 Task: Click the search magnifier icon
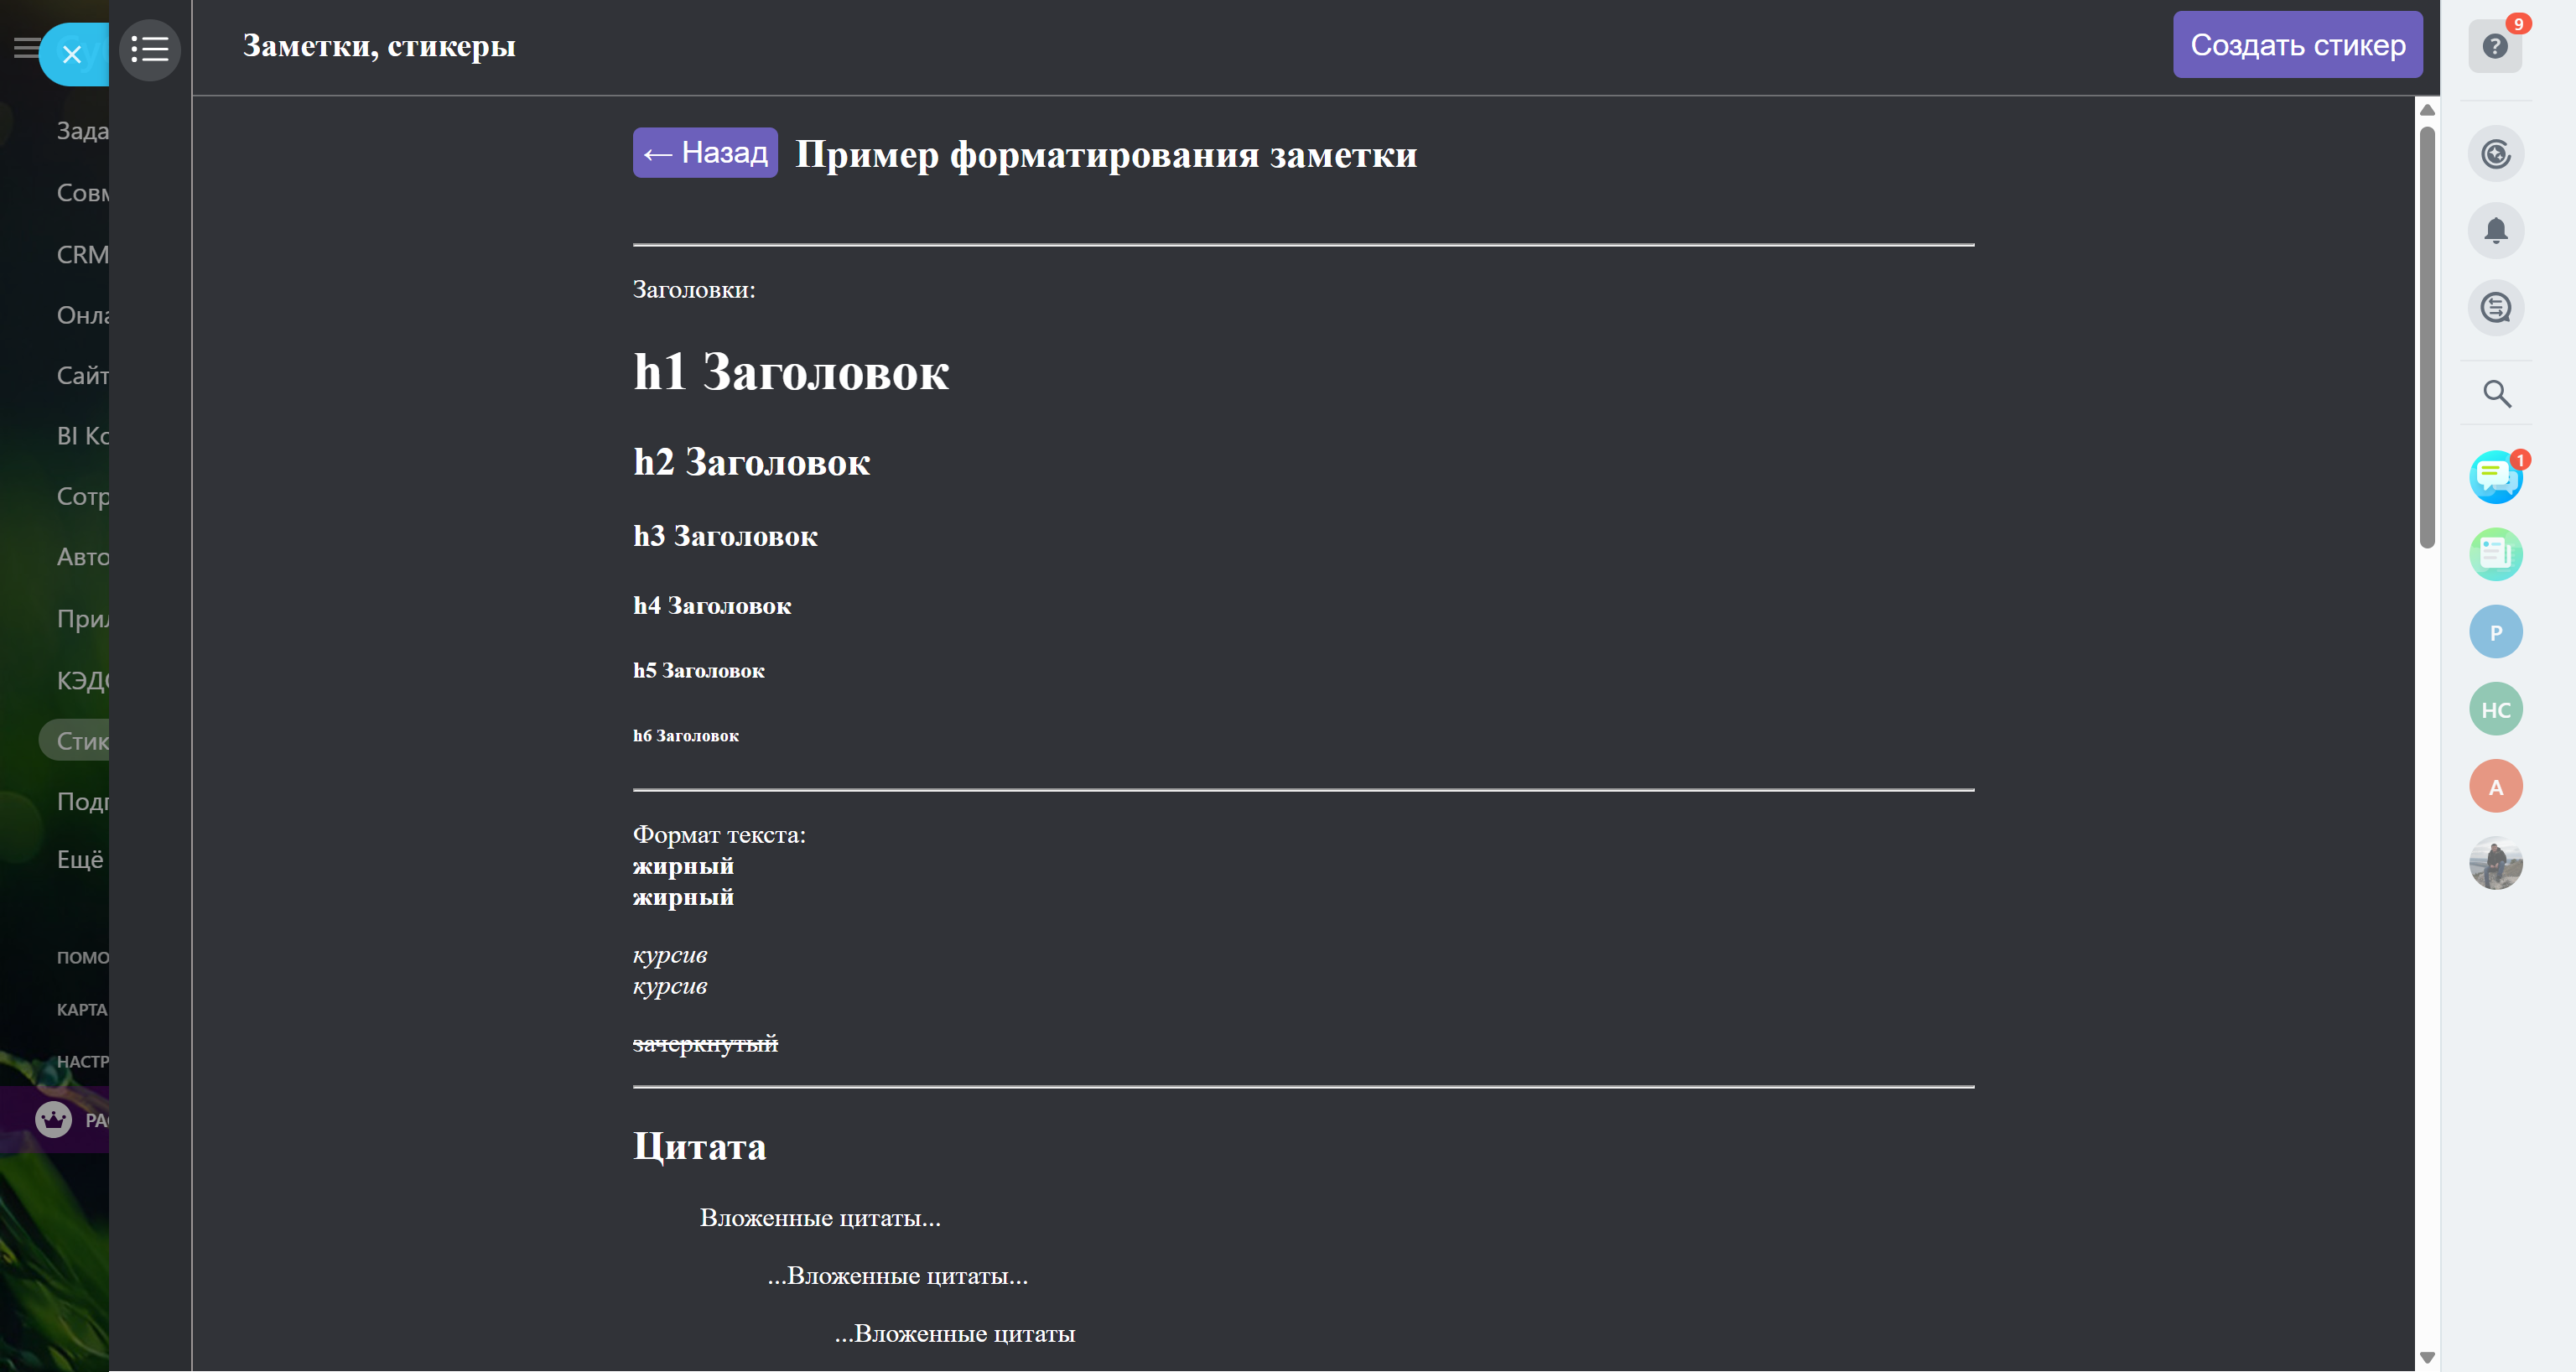pos(2496,394)
